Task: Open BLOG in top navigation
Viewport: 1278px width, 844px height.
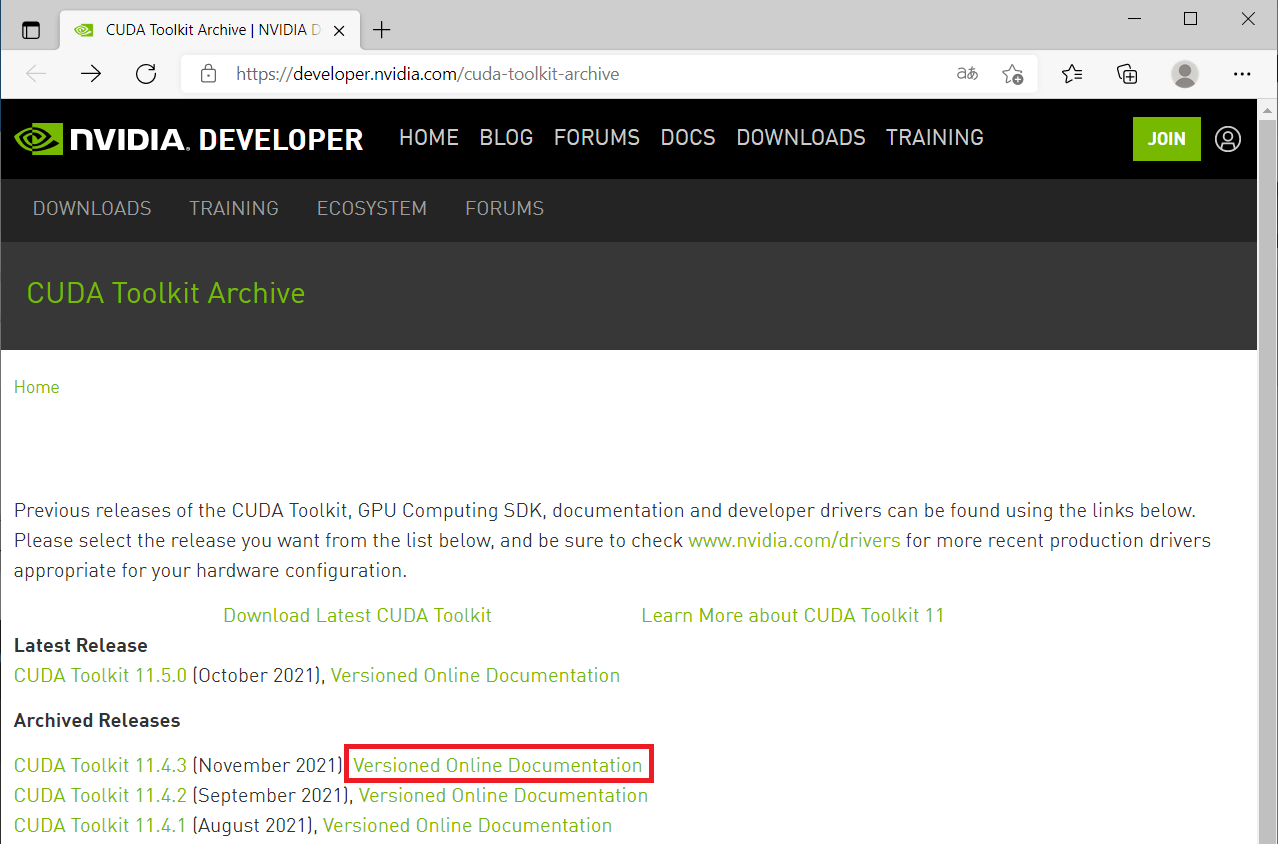Action: tap(506, 138)
